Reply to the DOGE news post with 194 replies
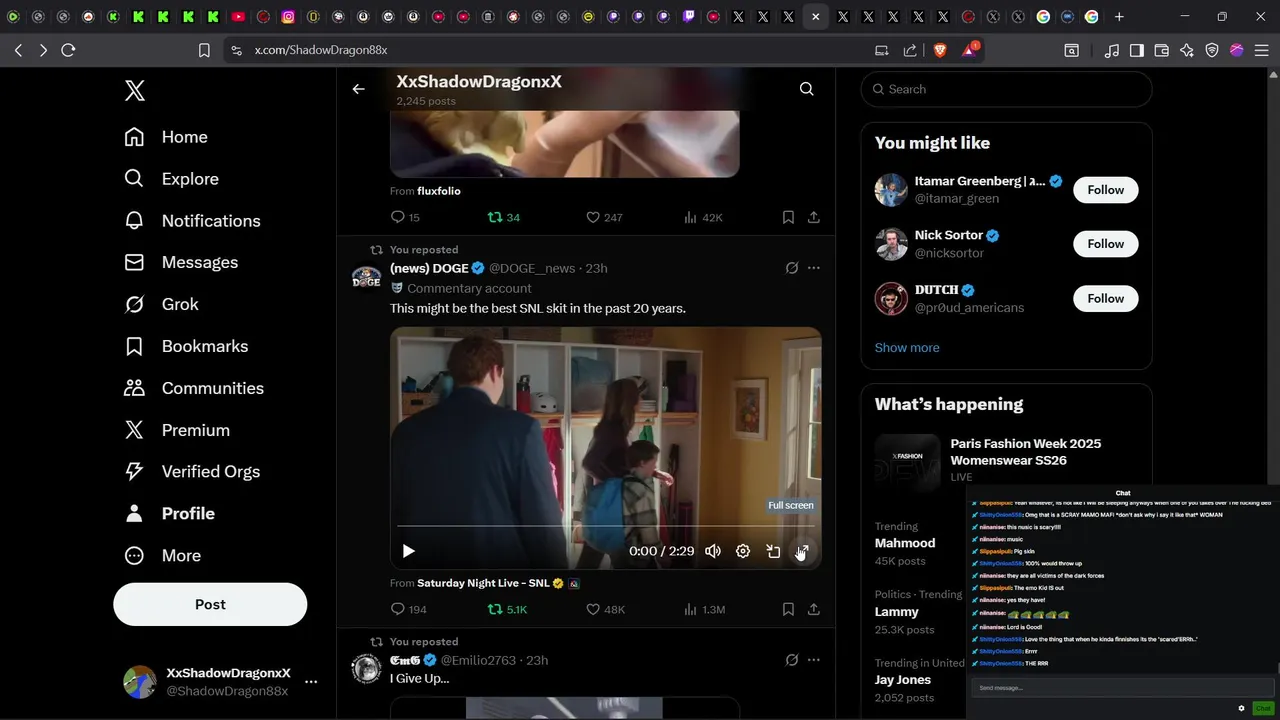 tap(408, 609)
